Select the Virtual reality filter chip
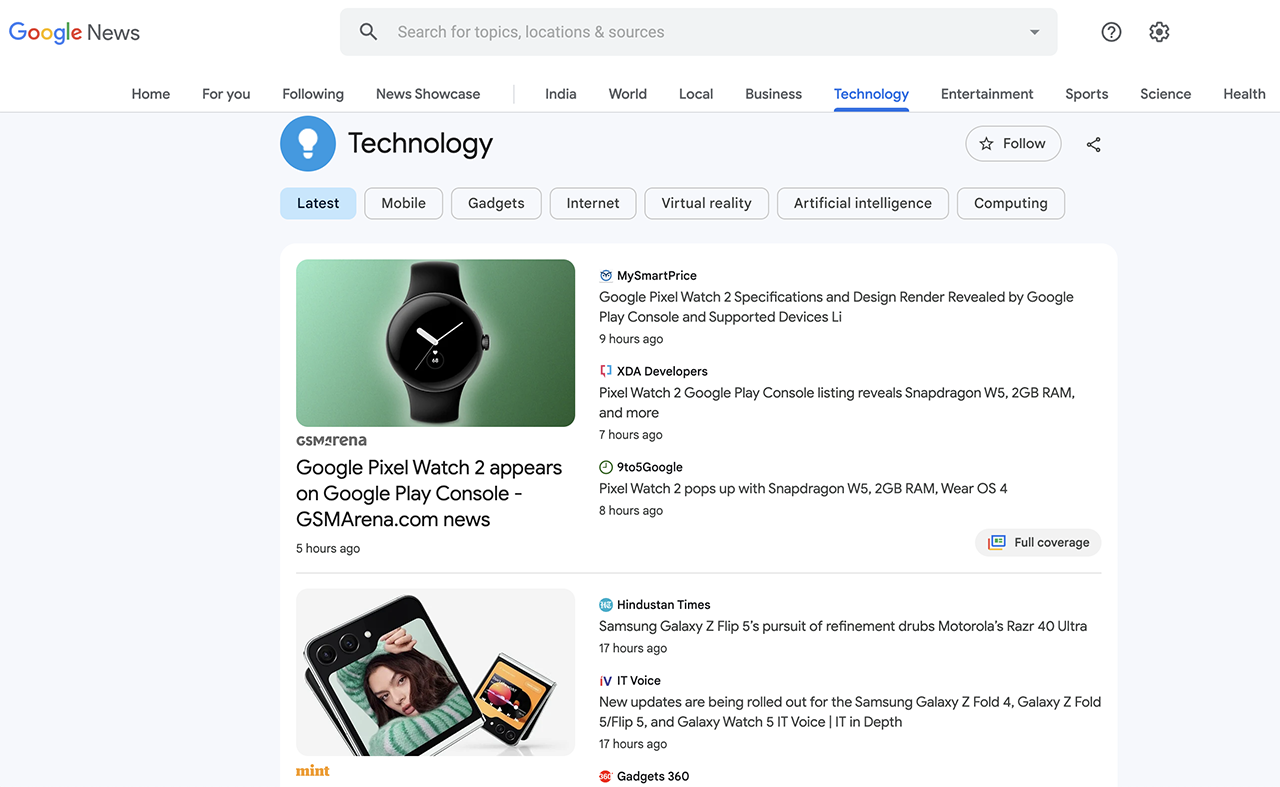Image resolution: width=1280 pixels, height=787 pixels. tap(706, 203)
